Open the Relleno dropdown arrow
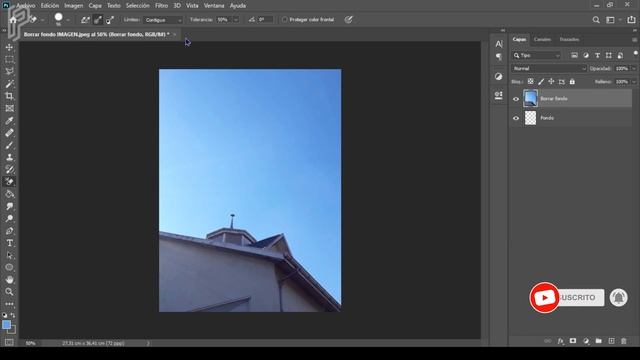The width and height of the screenshot is (640, 360). click(634, 82)
